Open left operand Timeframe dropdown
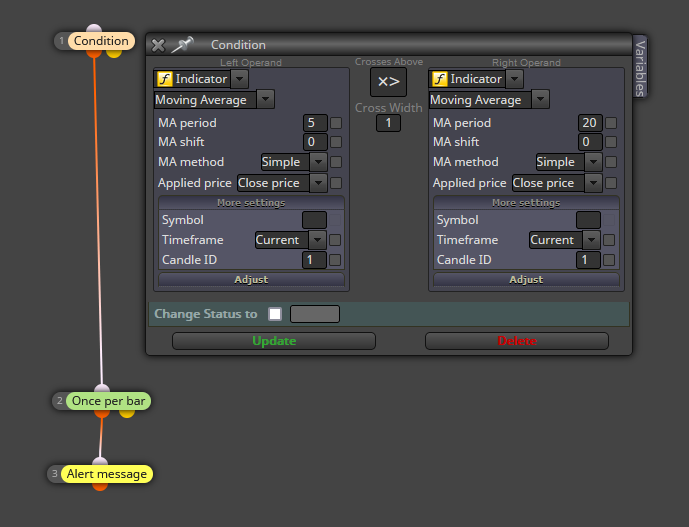This screenshot has width=689, height=527. point(317,240)
